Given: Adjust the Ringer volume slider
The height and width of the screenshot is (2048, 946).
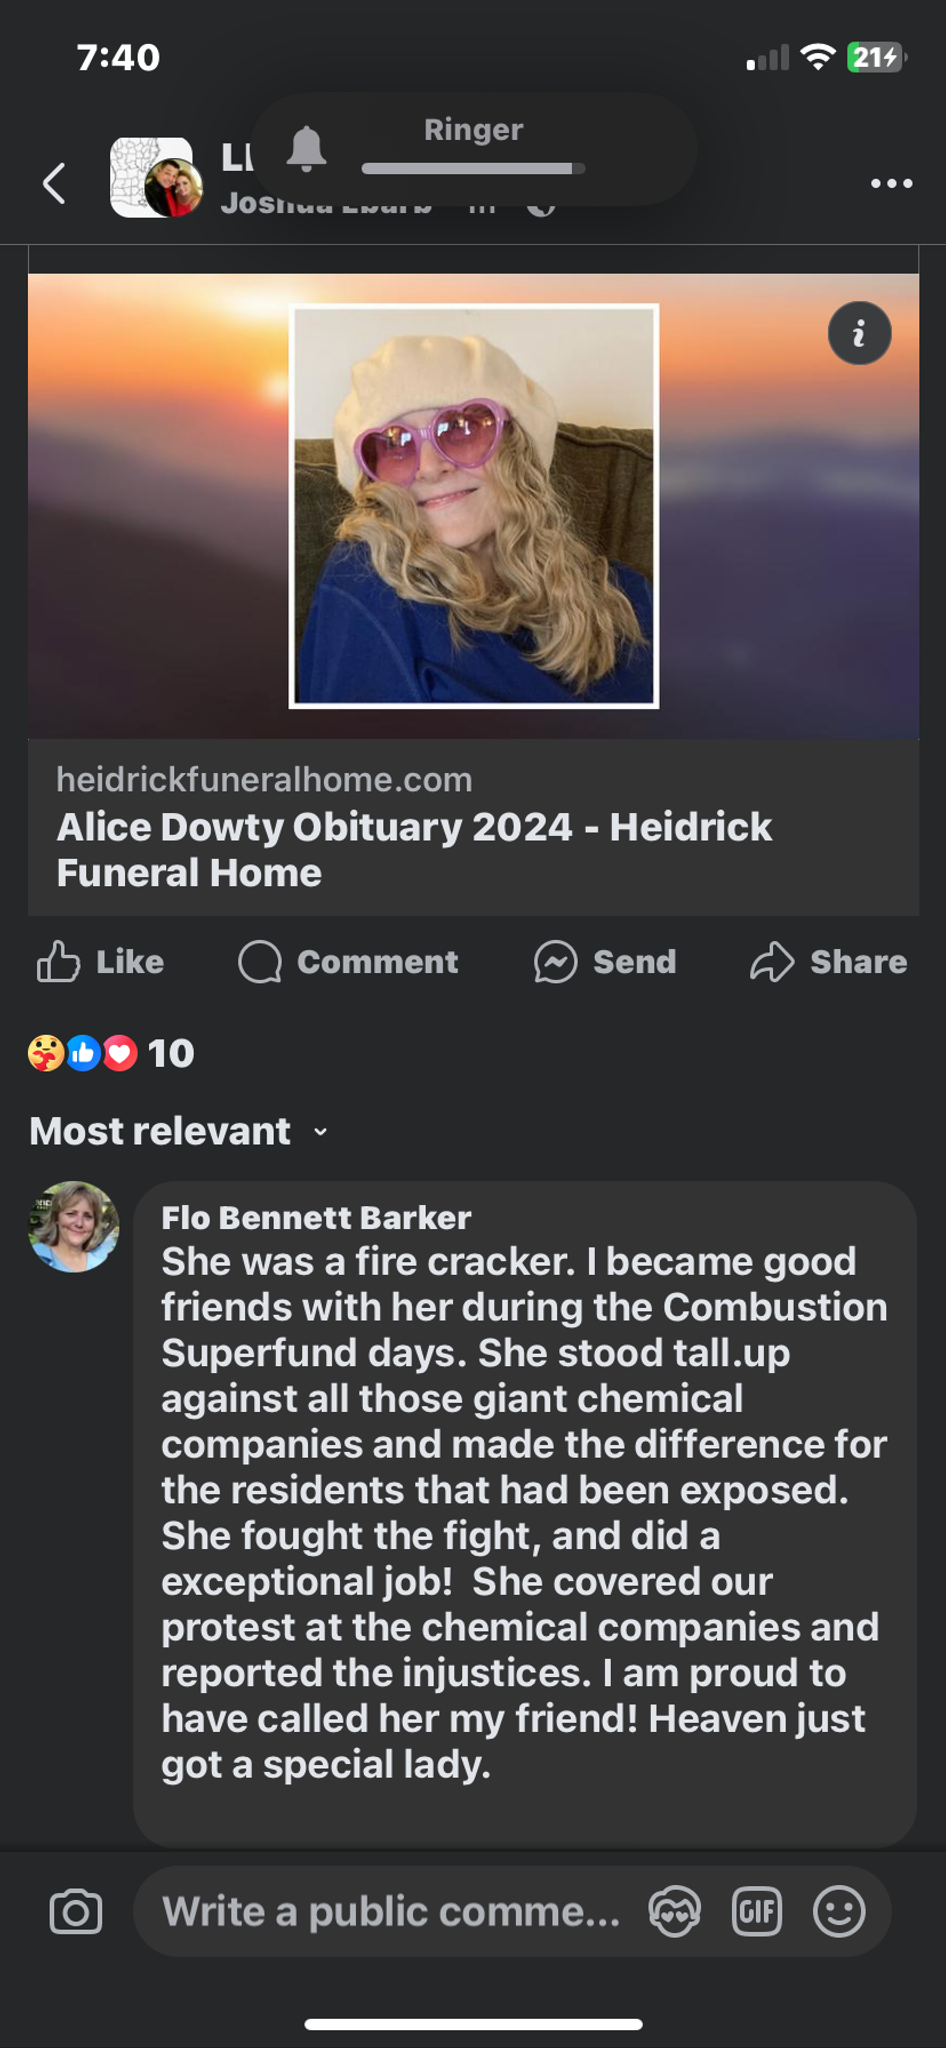Looking at the screenshot, I should point(473,169).
